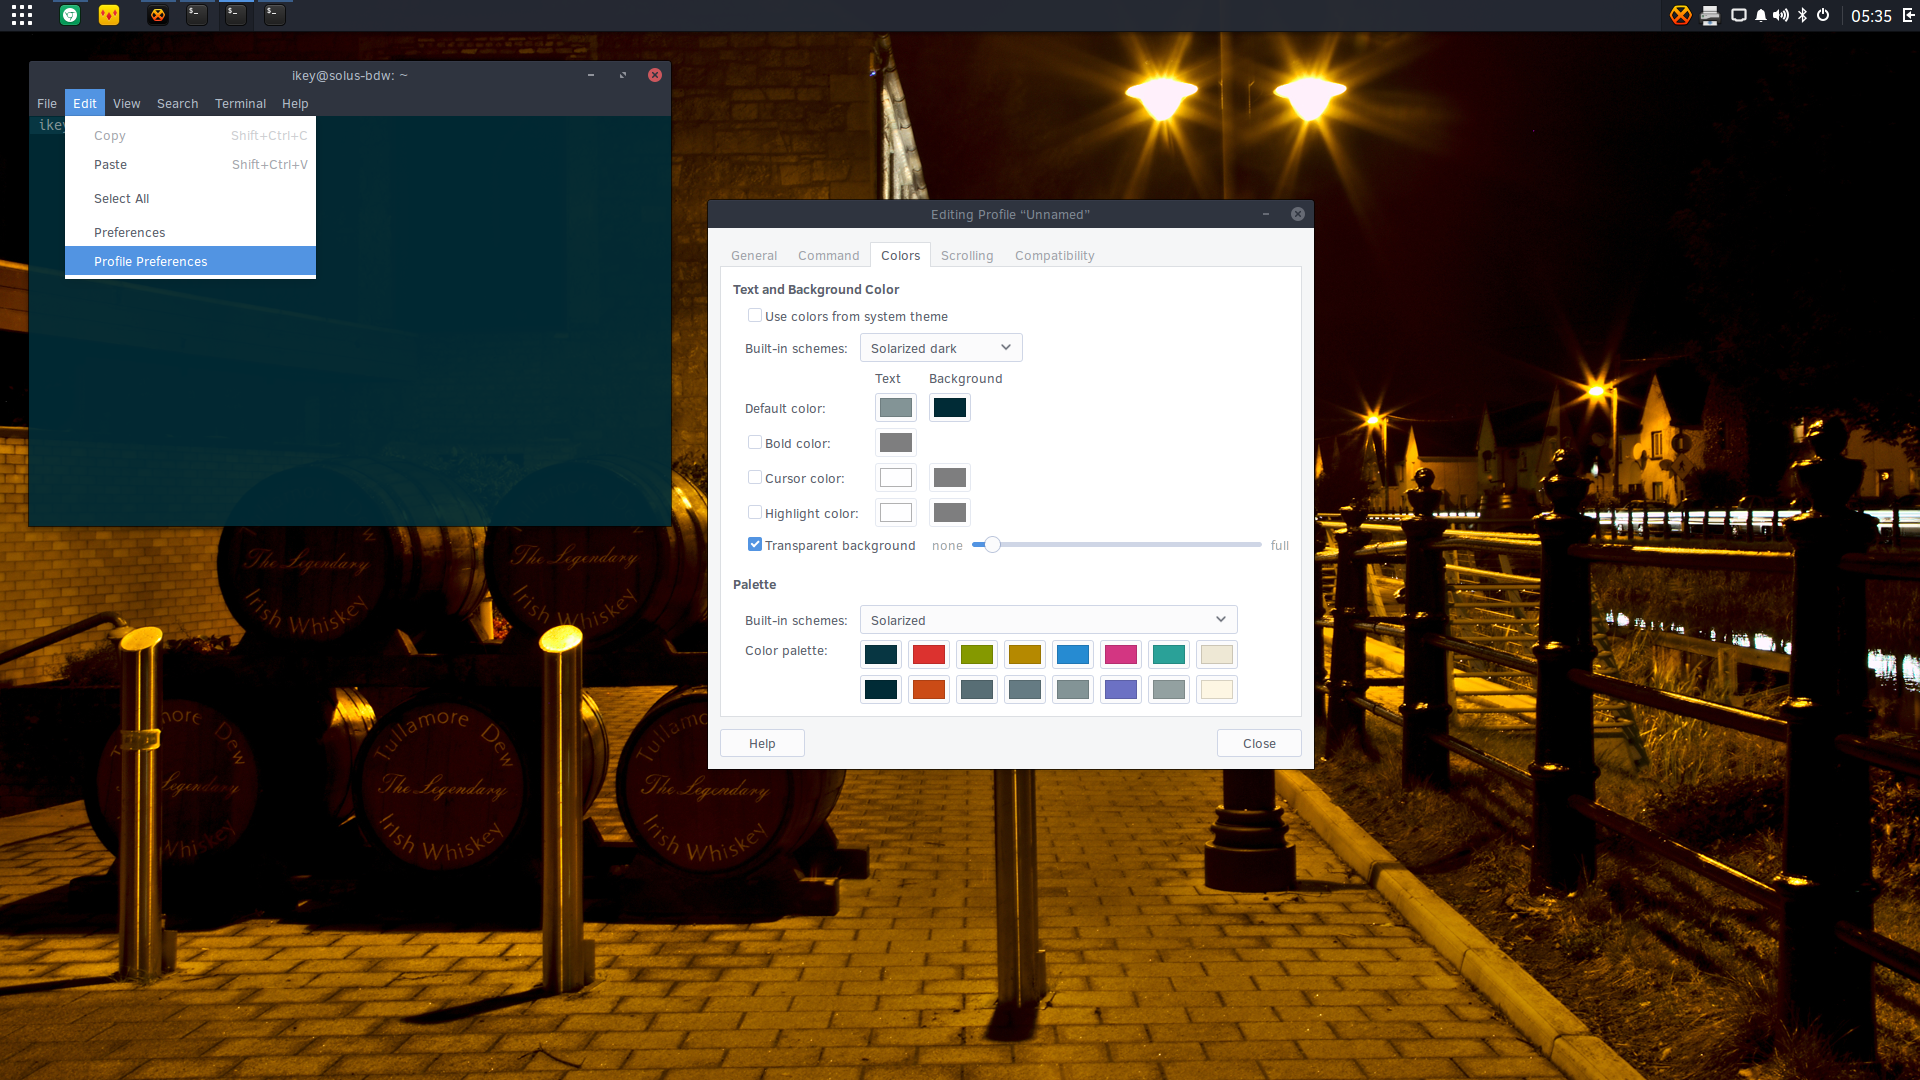The image size is (1920, 1080).
Task: Click the blue palette swatch in the top row
Action: [x=1073, y=655]
